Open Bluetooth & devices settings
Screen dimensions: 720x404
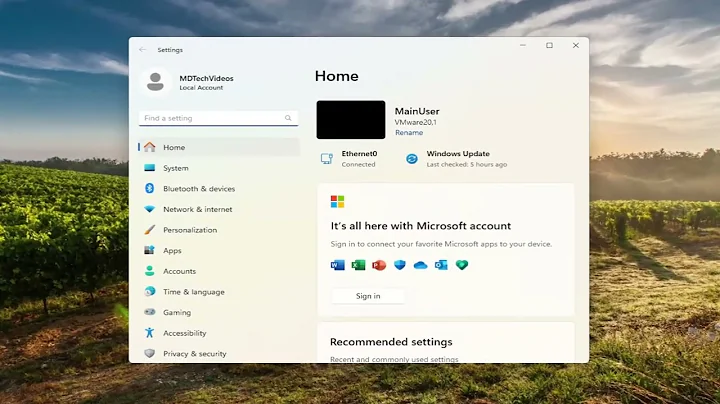(x=219, y=189)
